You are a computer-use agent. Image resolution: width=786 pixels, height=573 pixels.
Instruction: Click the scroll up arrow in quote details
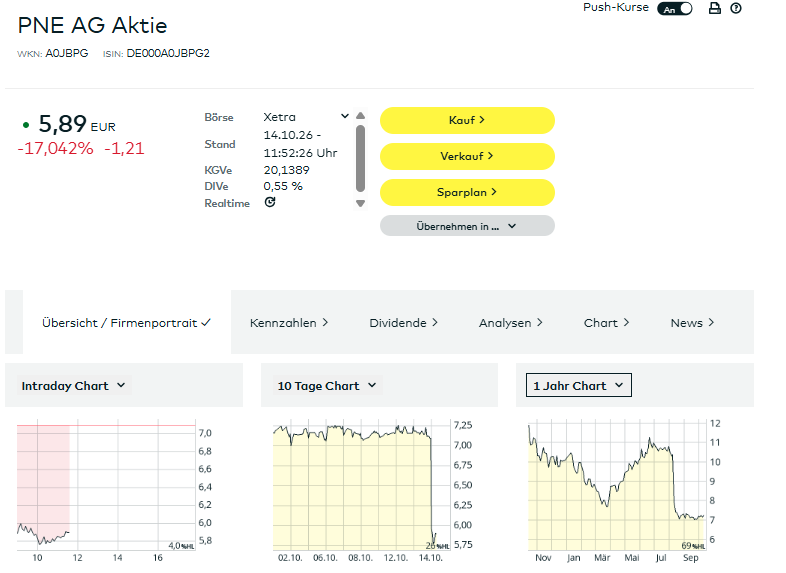click(x=360, y=116)
